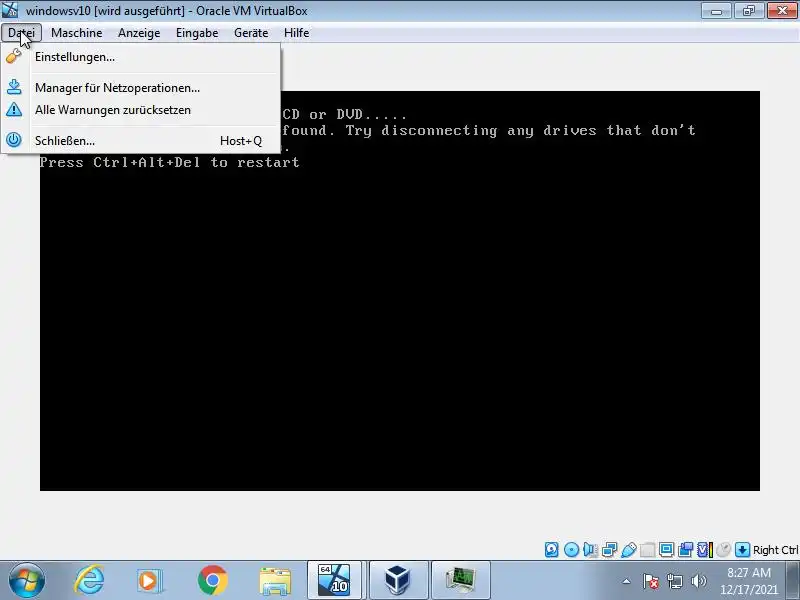Viewport: 800px width, 600px height.
Task: Open the Action Center flag icon
Action: coord(651,581)
